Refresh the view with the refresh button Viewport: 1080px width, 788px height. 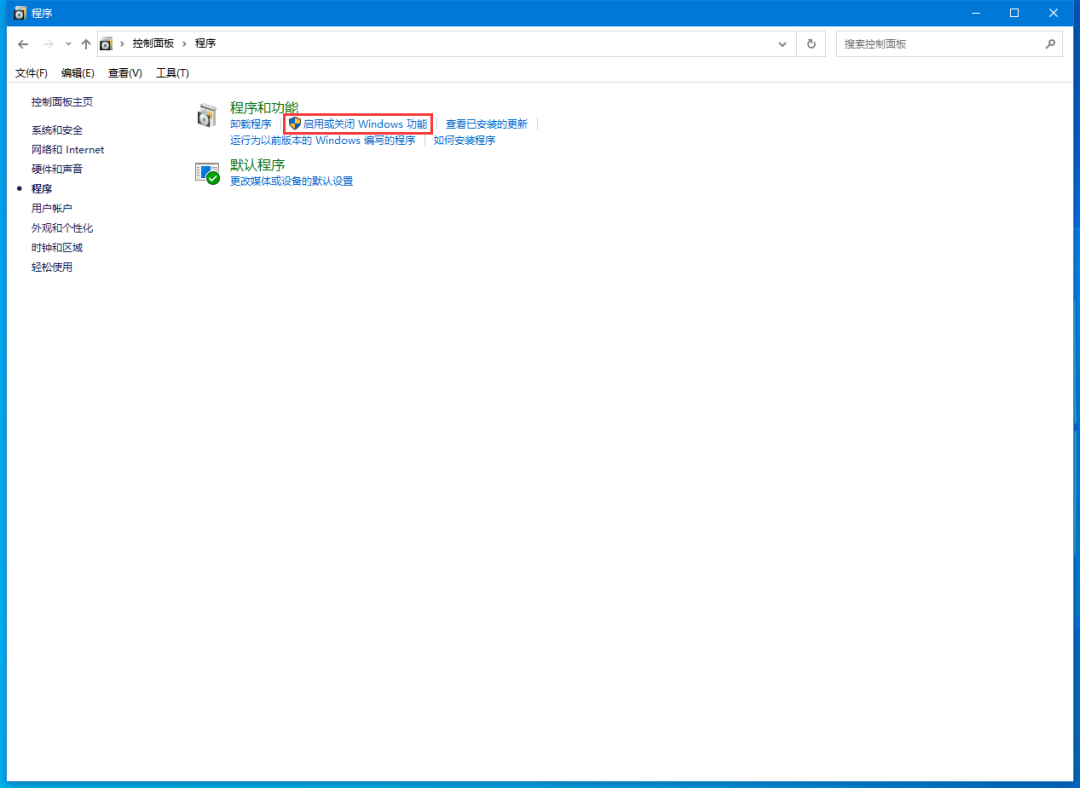coord(811,44)
